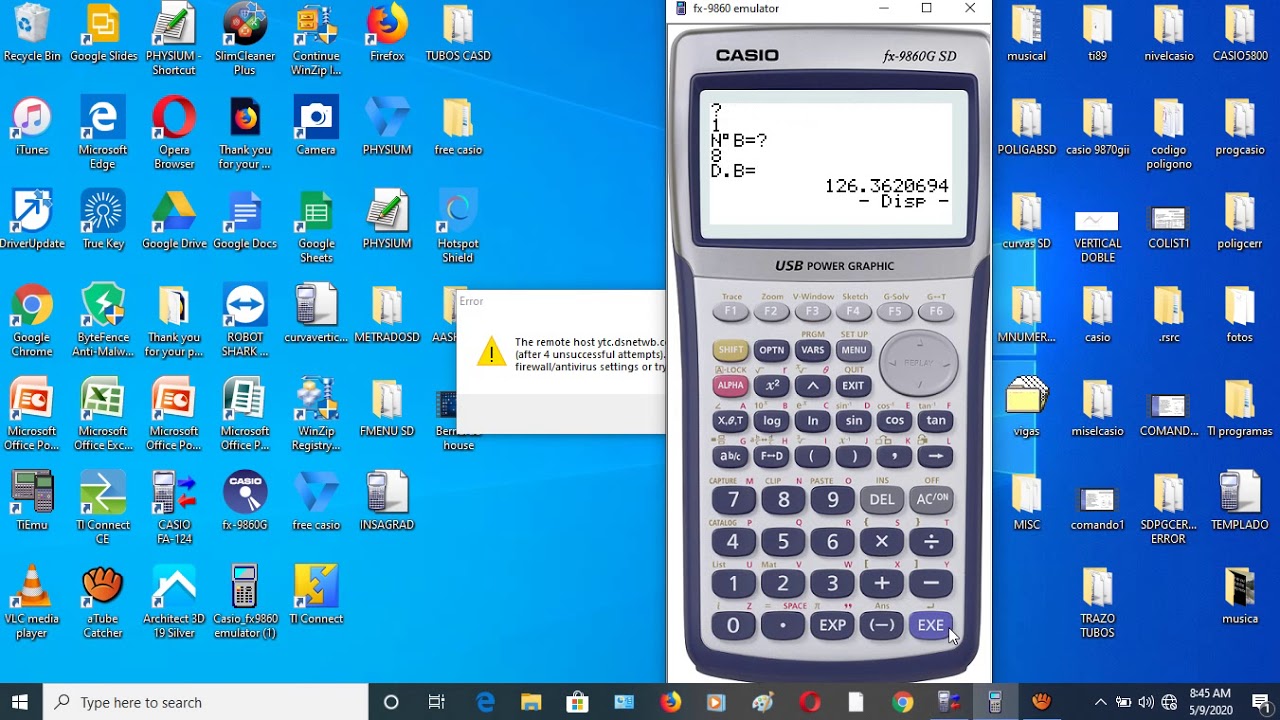Select the TI Connect CE desktop icon
This screenshot has width=1280, height=720.
coord(103,509)
